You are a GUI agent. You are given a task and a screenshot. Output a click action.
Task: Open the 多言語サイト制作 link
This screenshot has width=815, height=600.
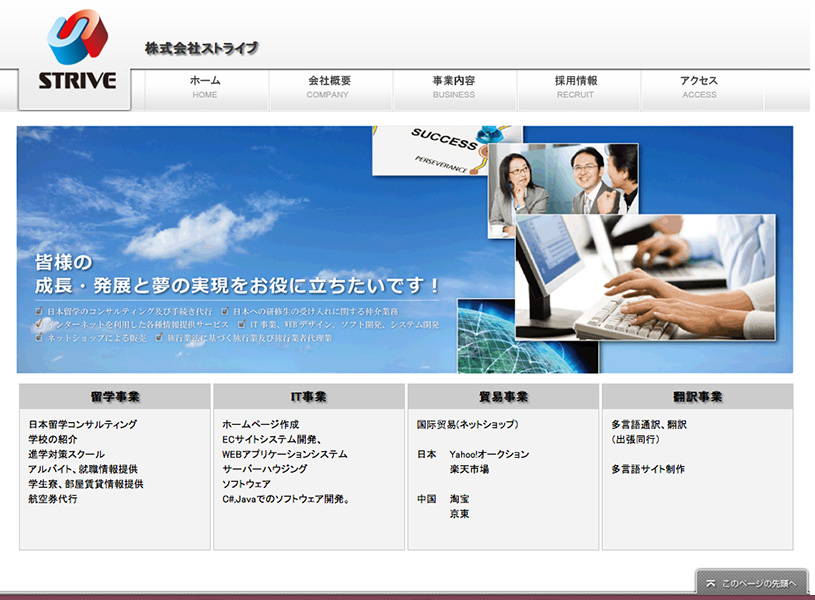click(x=648, y=469)
